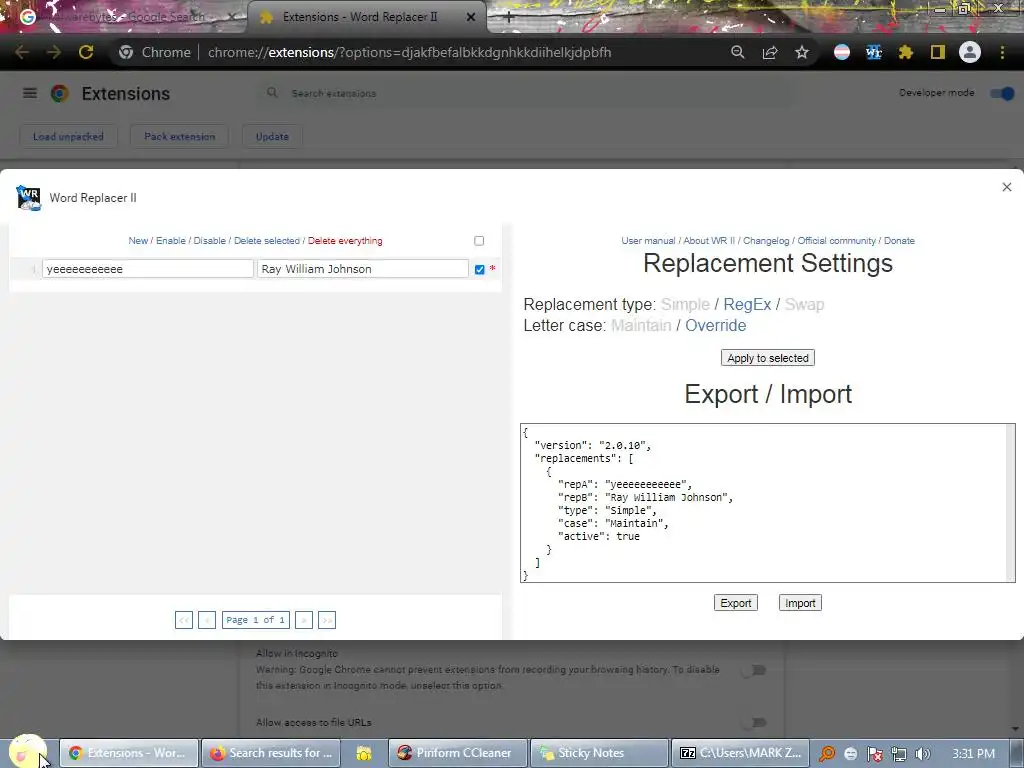The height and width of the screenshot is (768, 1024).
Task: Click the chrome://extensions address bar
Action: coord(409,52)
